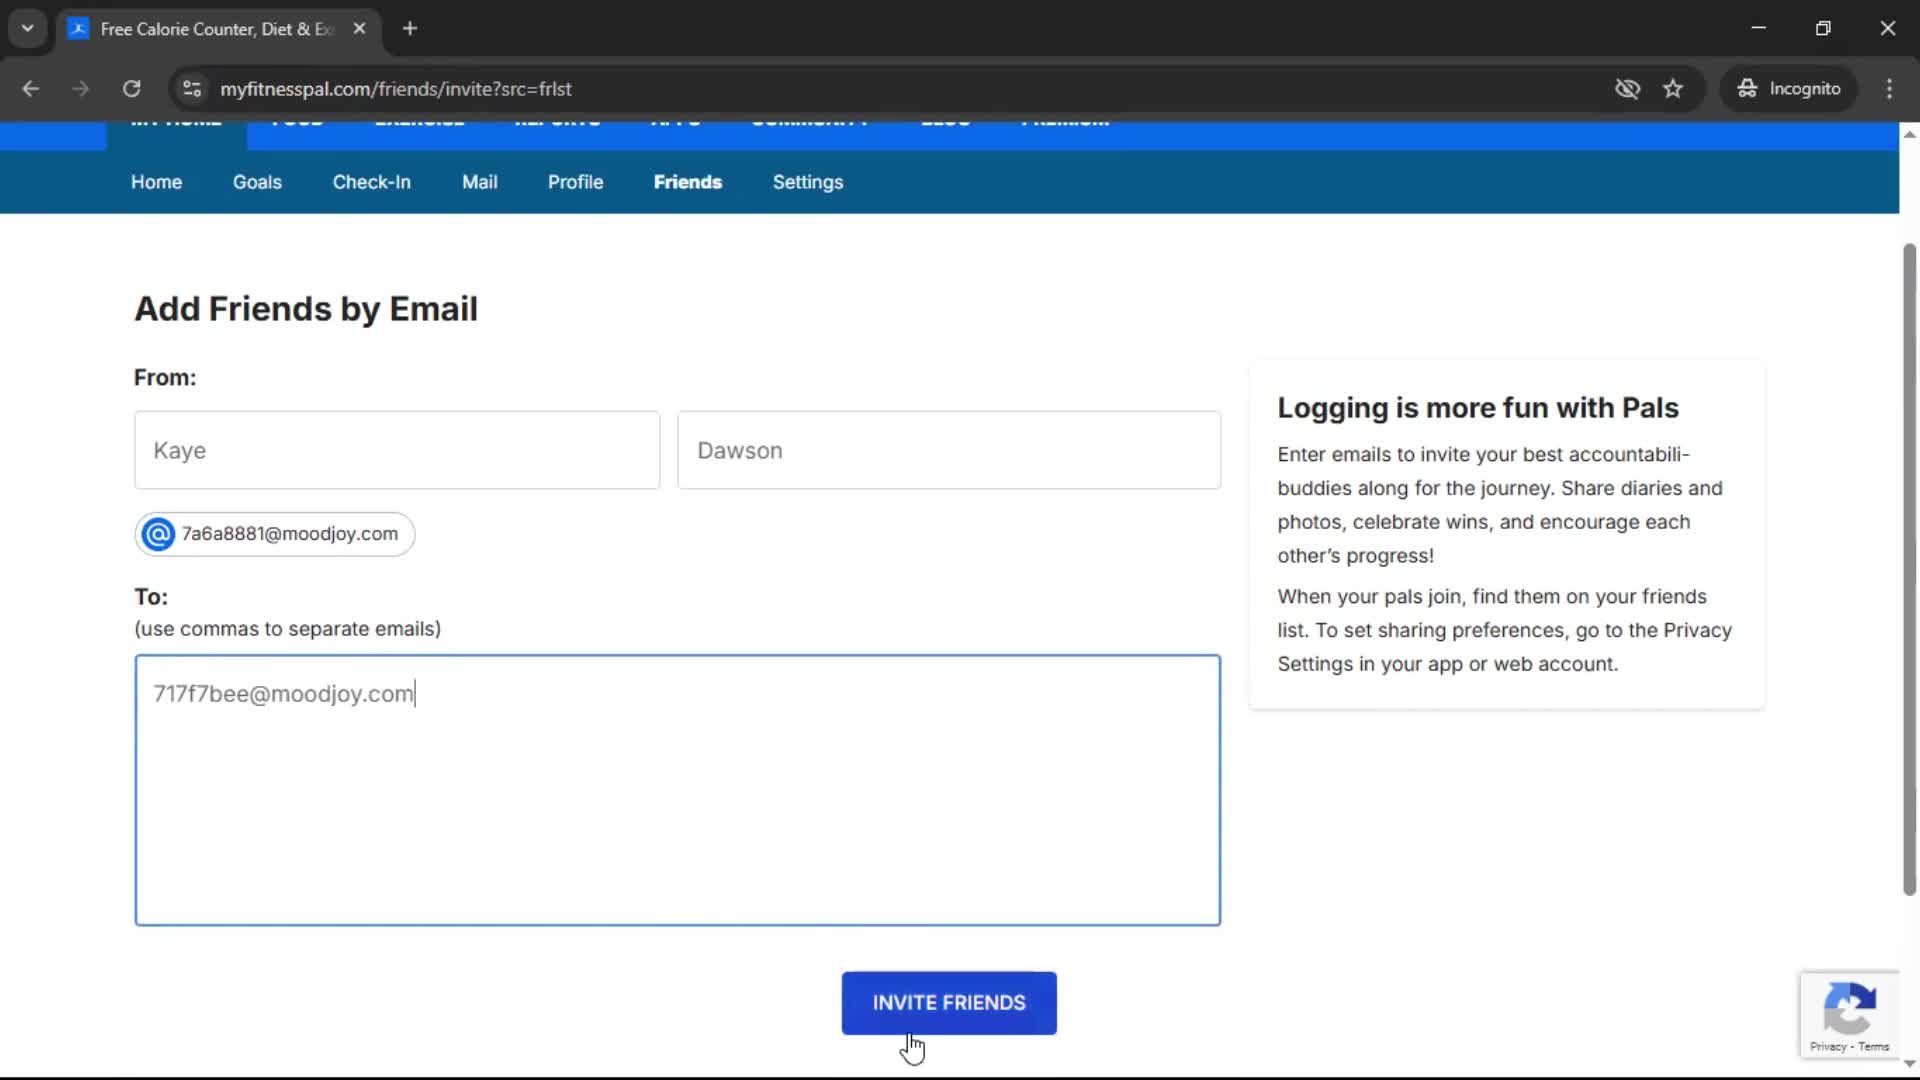Open the Profile submenu item
Viewport: 1920px width, 1080px height.
tap(575, 182)
